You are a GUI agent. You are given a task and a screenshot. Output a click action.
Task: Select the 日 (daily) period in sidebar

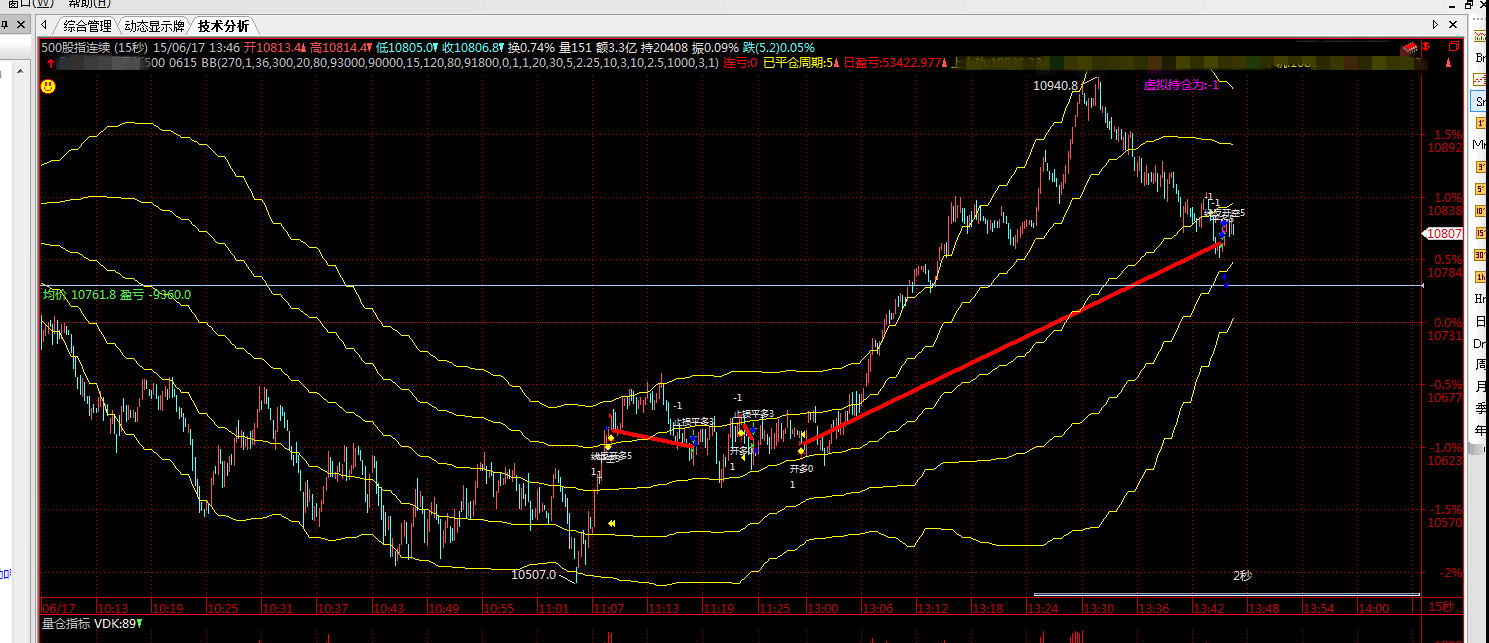[1480, 322]
